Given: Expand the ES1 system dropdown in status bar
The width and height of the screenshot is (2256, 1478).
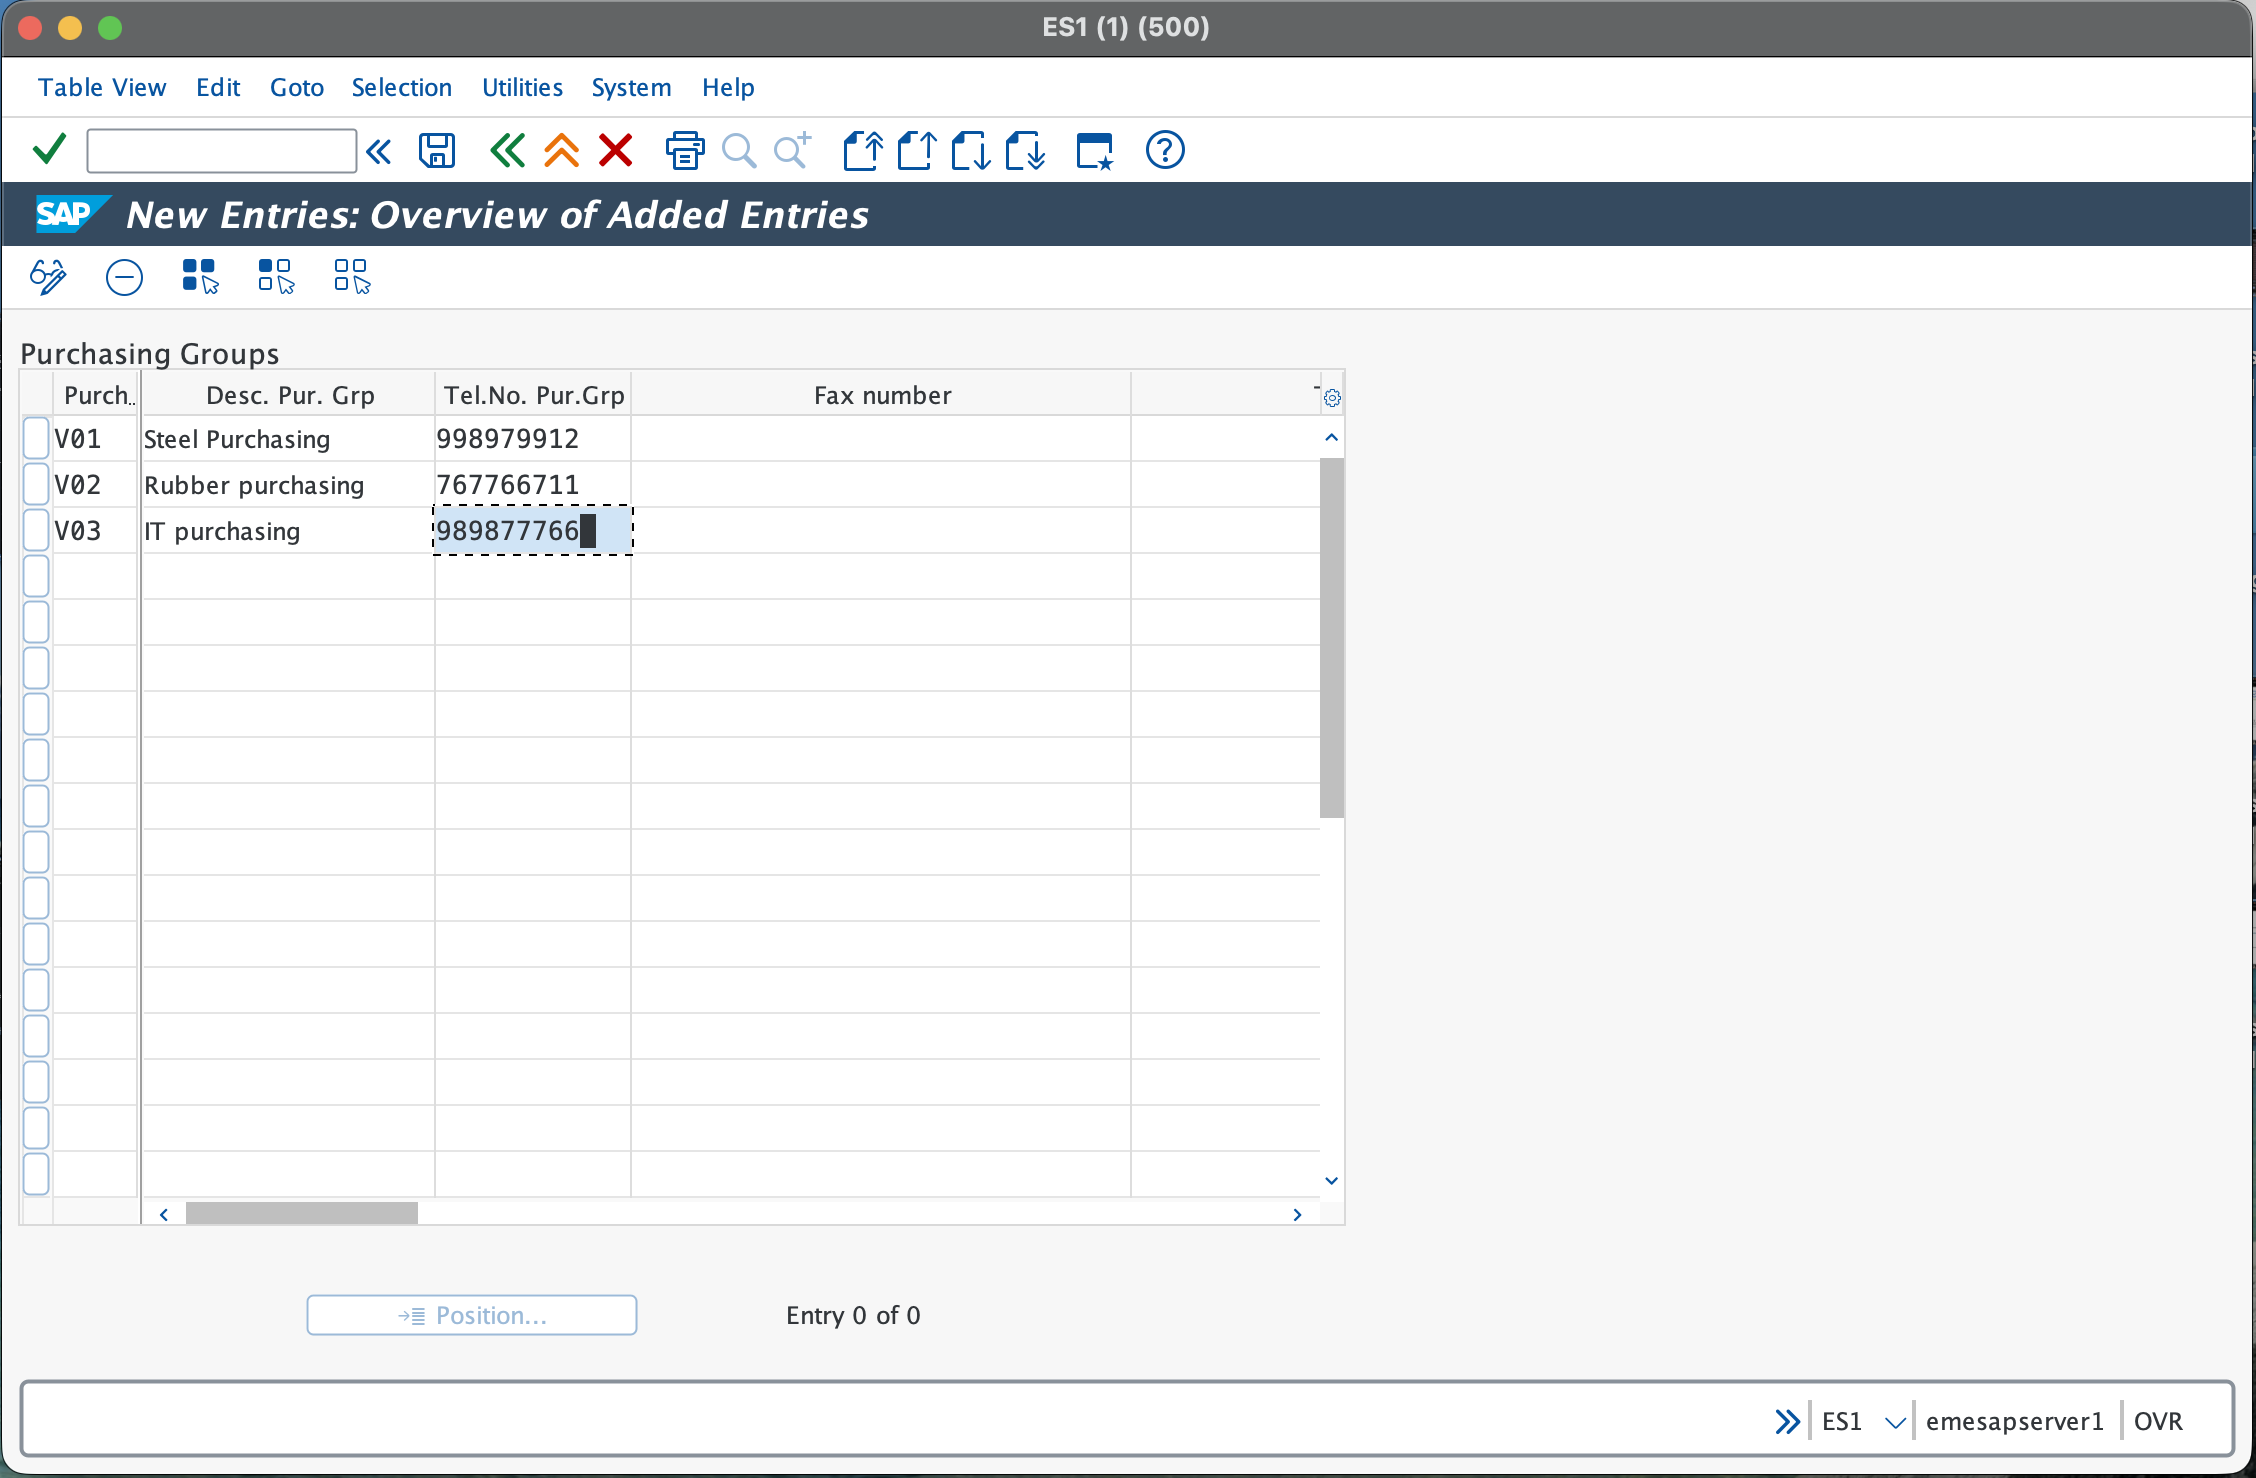Looking at the screenshot, I should [1895, 1421].
